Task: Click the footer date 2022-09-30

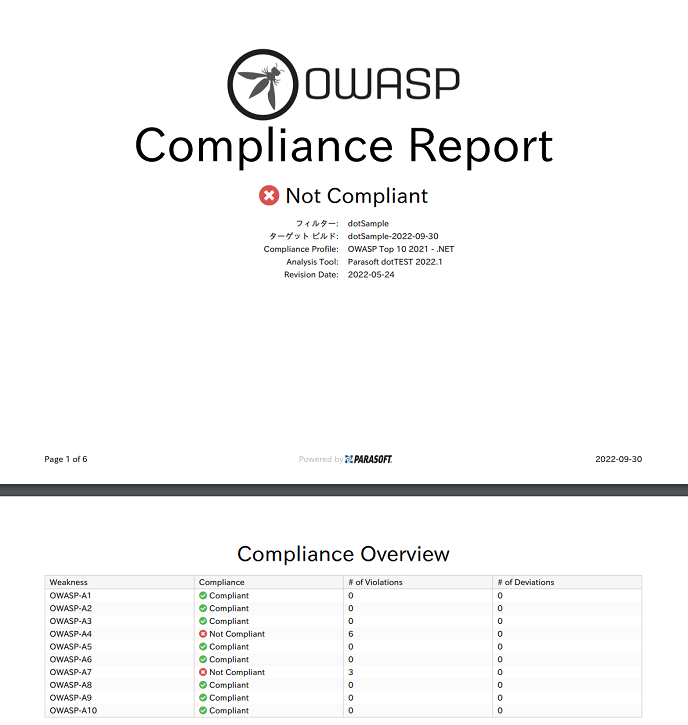Action: point(619,459)
